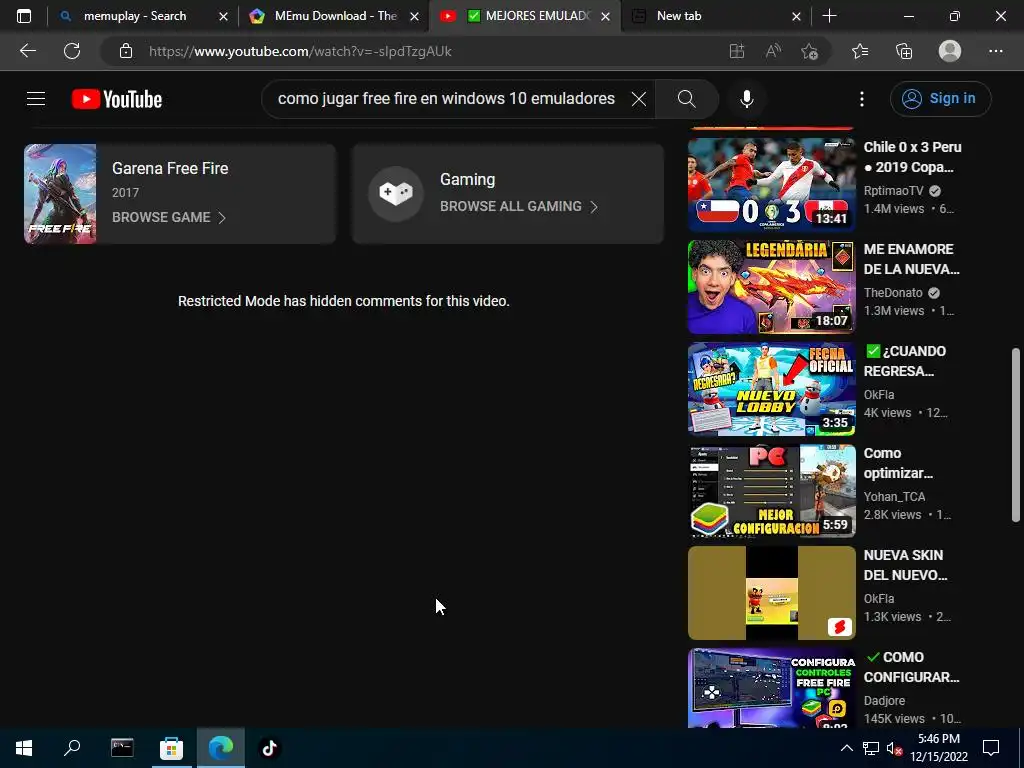Open the Read aloud option
The width and height of the screenshot is (1024, 768).
tap(773, 51)
